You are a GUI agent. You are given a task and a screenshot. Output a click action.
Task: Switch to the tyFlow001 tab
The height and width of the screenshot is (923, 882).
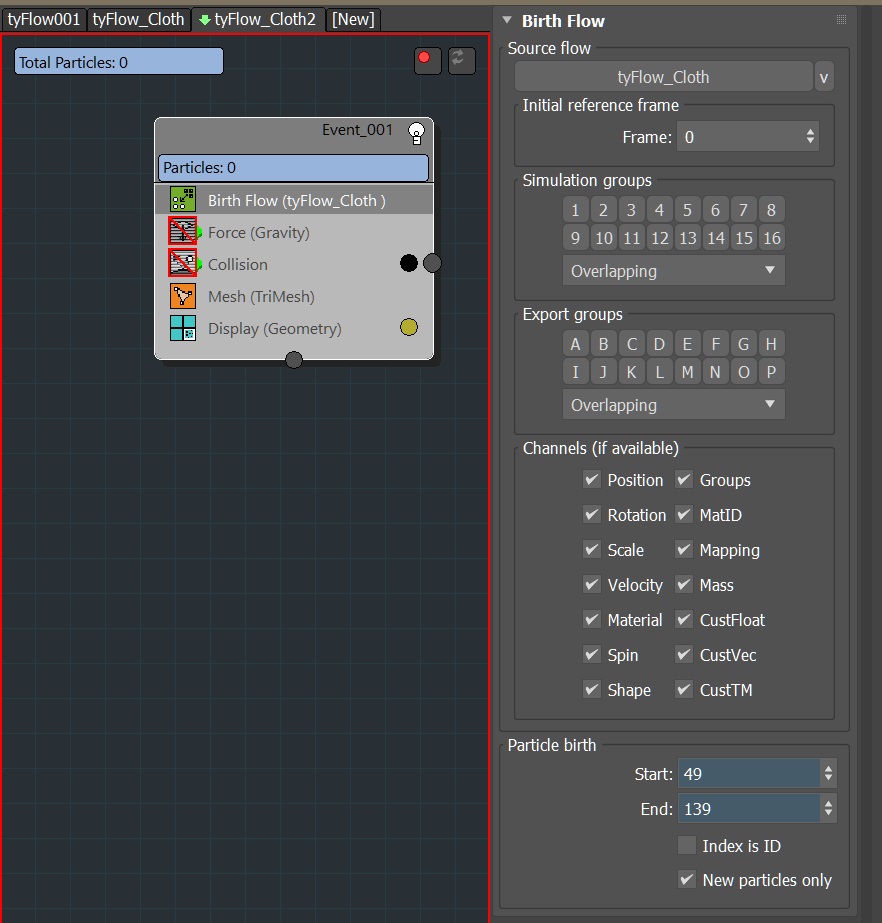43,19
